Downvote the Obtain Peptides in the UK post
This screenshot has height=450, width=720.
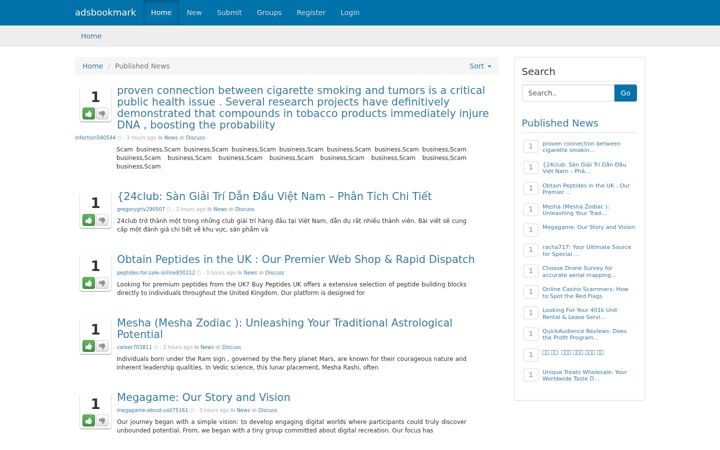[x=102, y=283]
